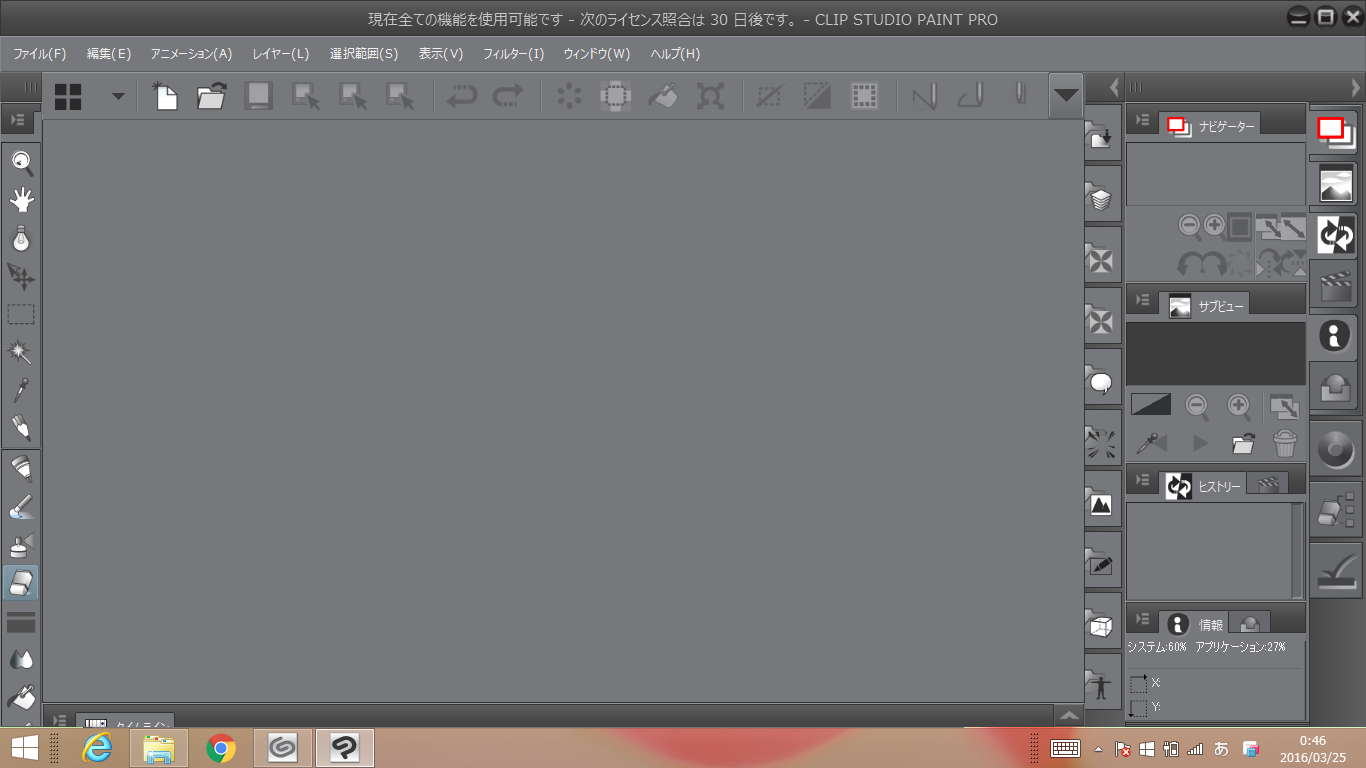Click the History panel vertical scrollbar
This screenshot has width=1366, height=768.
(x=1298, y=550)
